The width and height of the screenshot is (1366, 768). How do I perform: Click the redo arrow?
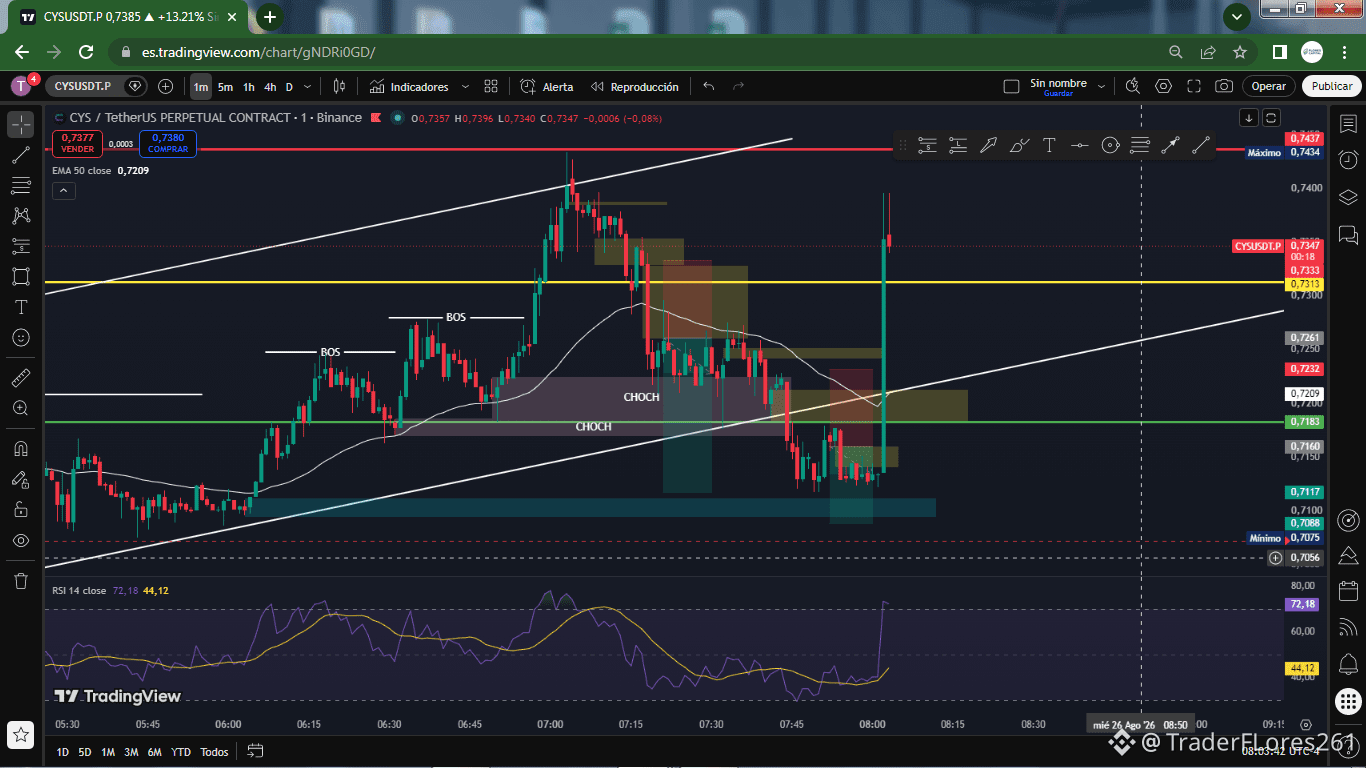coord(739,87)
